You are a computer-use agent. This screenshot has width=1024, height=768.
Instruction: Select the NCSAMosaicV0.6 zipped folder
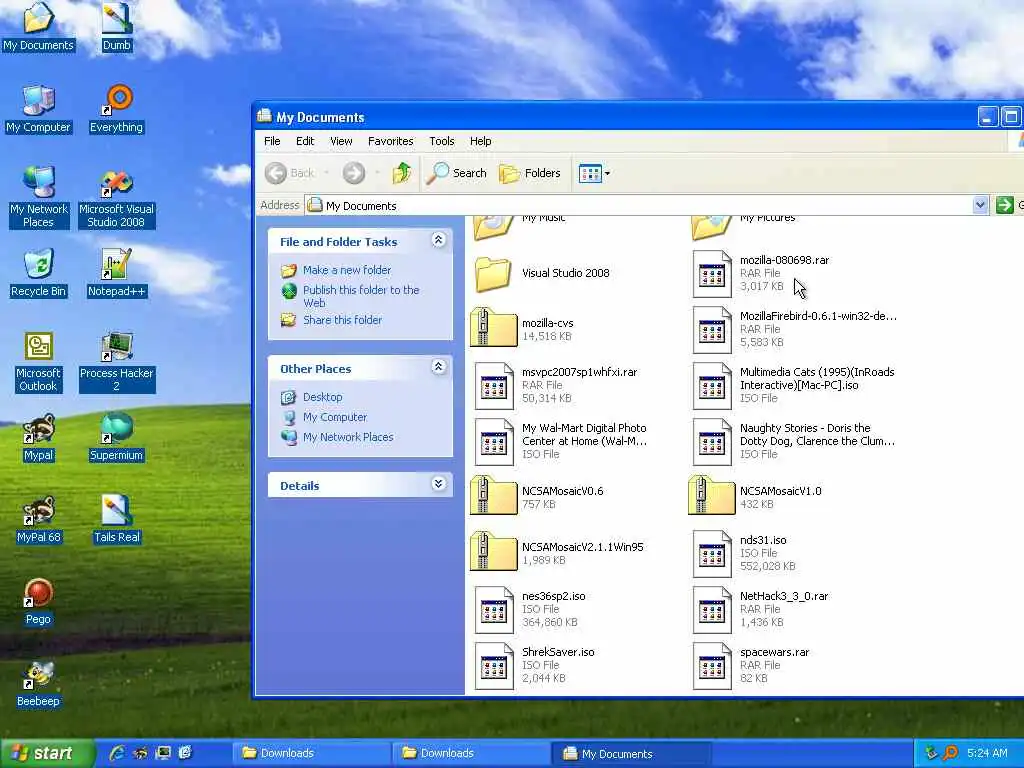pos(537,497)
